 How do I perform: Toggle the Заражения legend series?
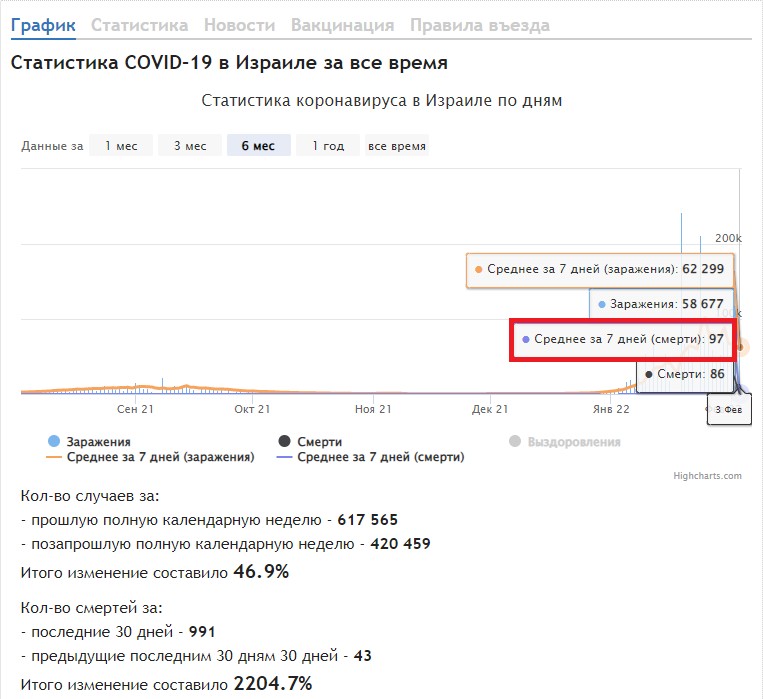click(x=98, y=441)
